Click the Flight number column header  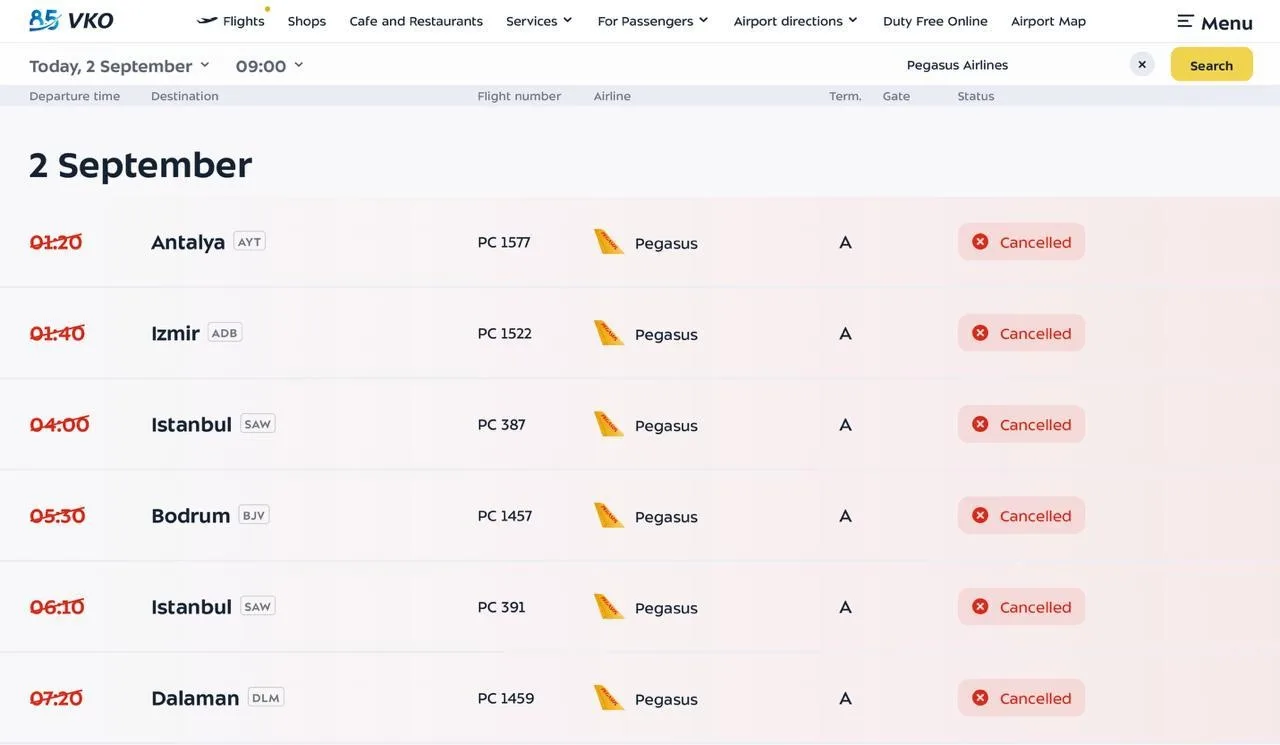pos(519,96)
